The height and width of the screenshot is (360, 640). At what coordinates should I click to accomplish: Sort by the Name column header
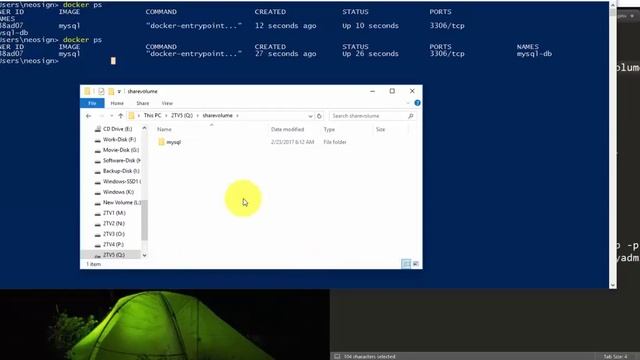pyautogui.click(x=164, y=129)
